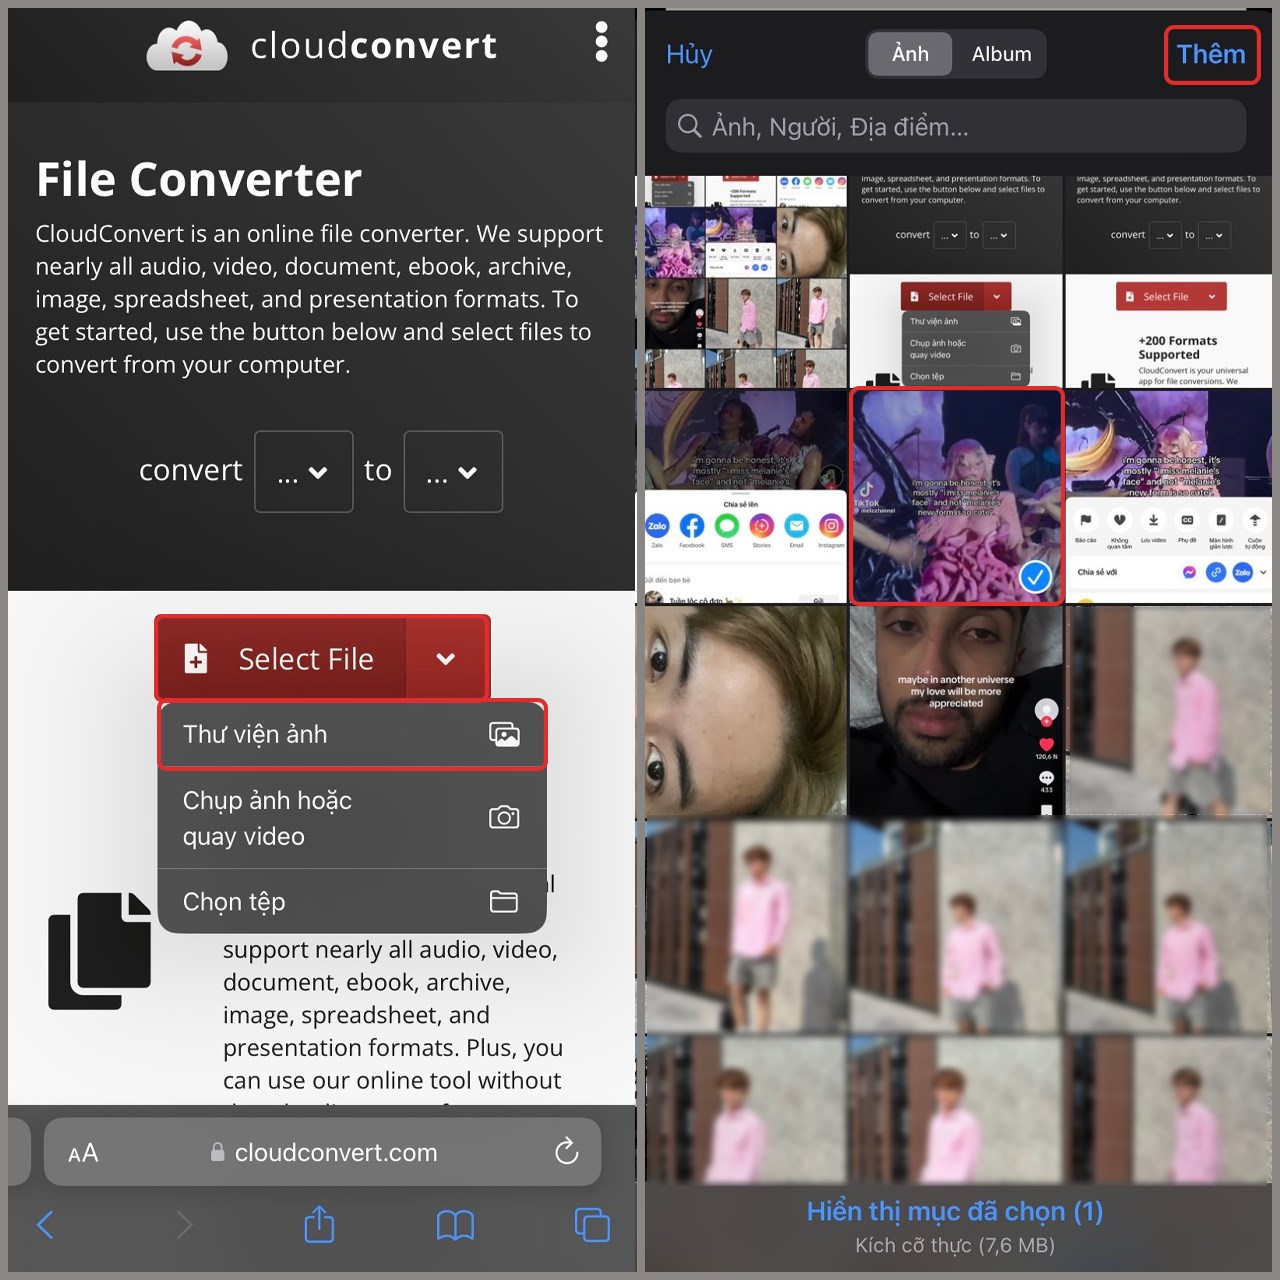1280x1280 pixels.
Task: Switch to the Ảnh tab
Action: click(x=910, y=54)
